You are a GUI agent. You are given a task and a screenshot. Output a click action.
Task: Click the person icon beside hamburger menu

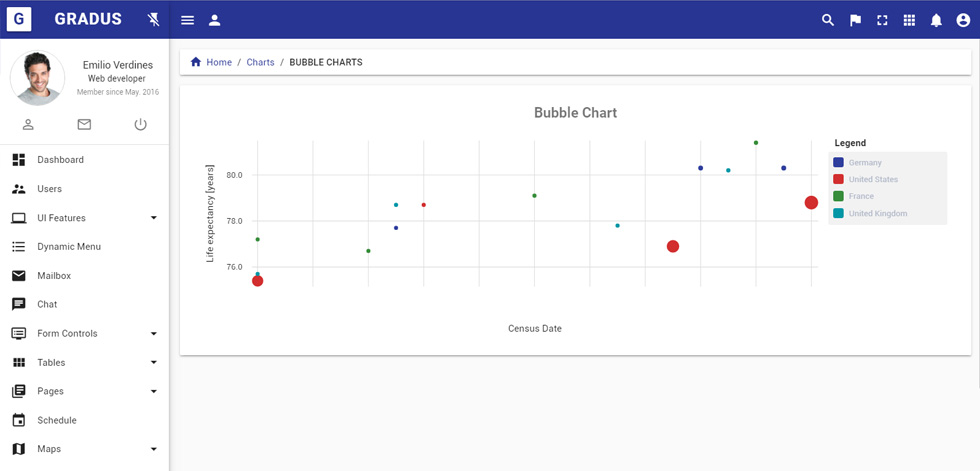(x=214, y=20)
